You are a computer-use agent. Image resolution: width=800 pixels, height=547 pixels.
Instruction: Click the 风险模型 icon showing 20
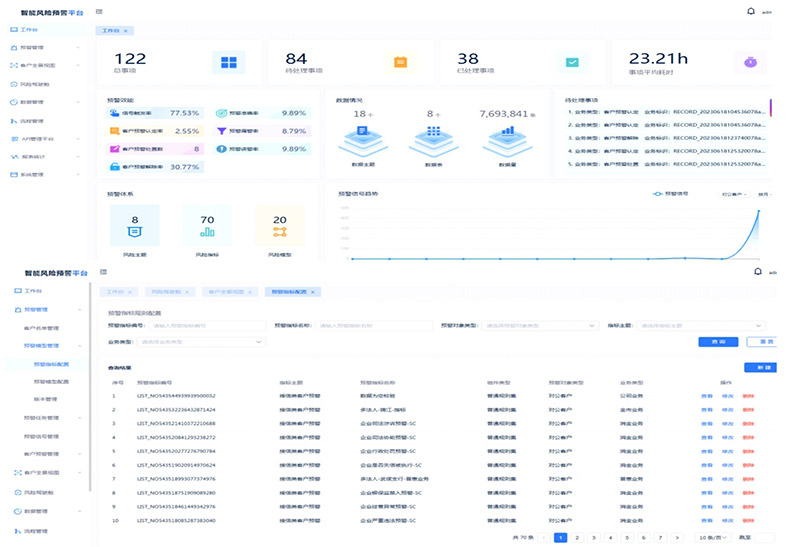(279, 227)
